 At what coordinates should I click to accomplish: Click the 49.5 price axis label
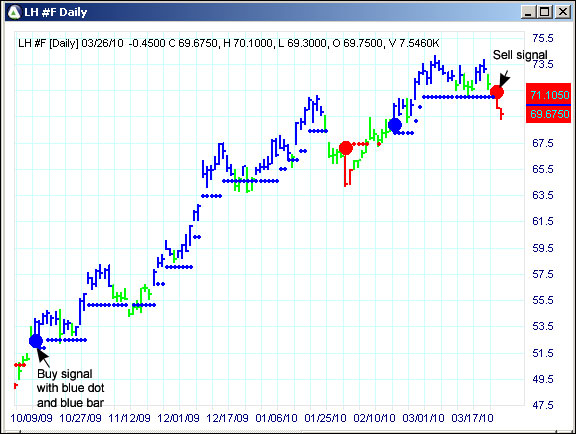(543, 379)
